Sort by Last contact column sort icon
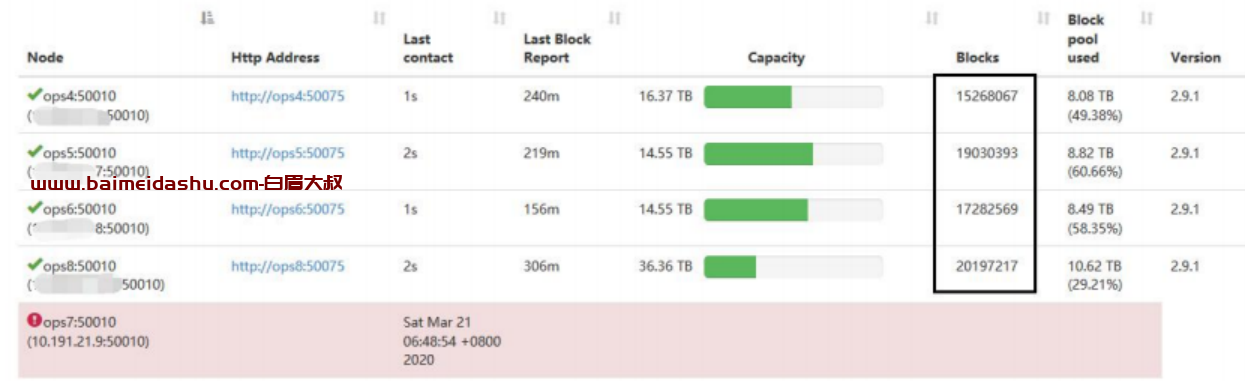 [x=499, y=18]
